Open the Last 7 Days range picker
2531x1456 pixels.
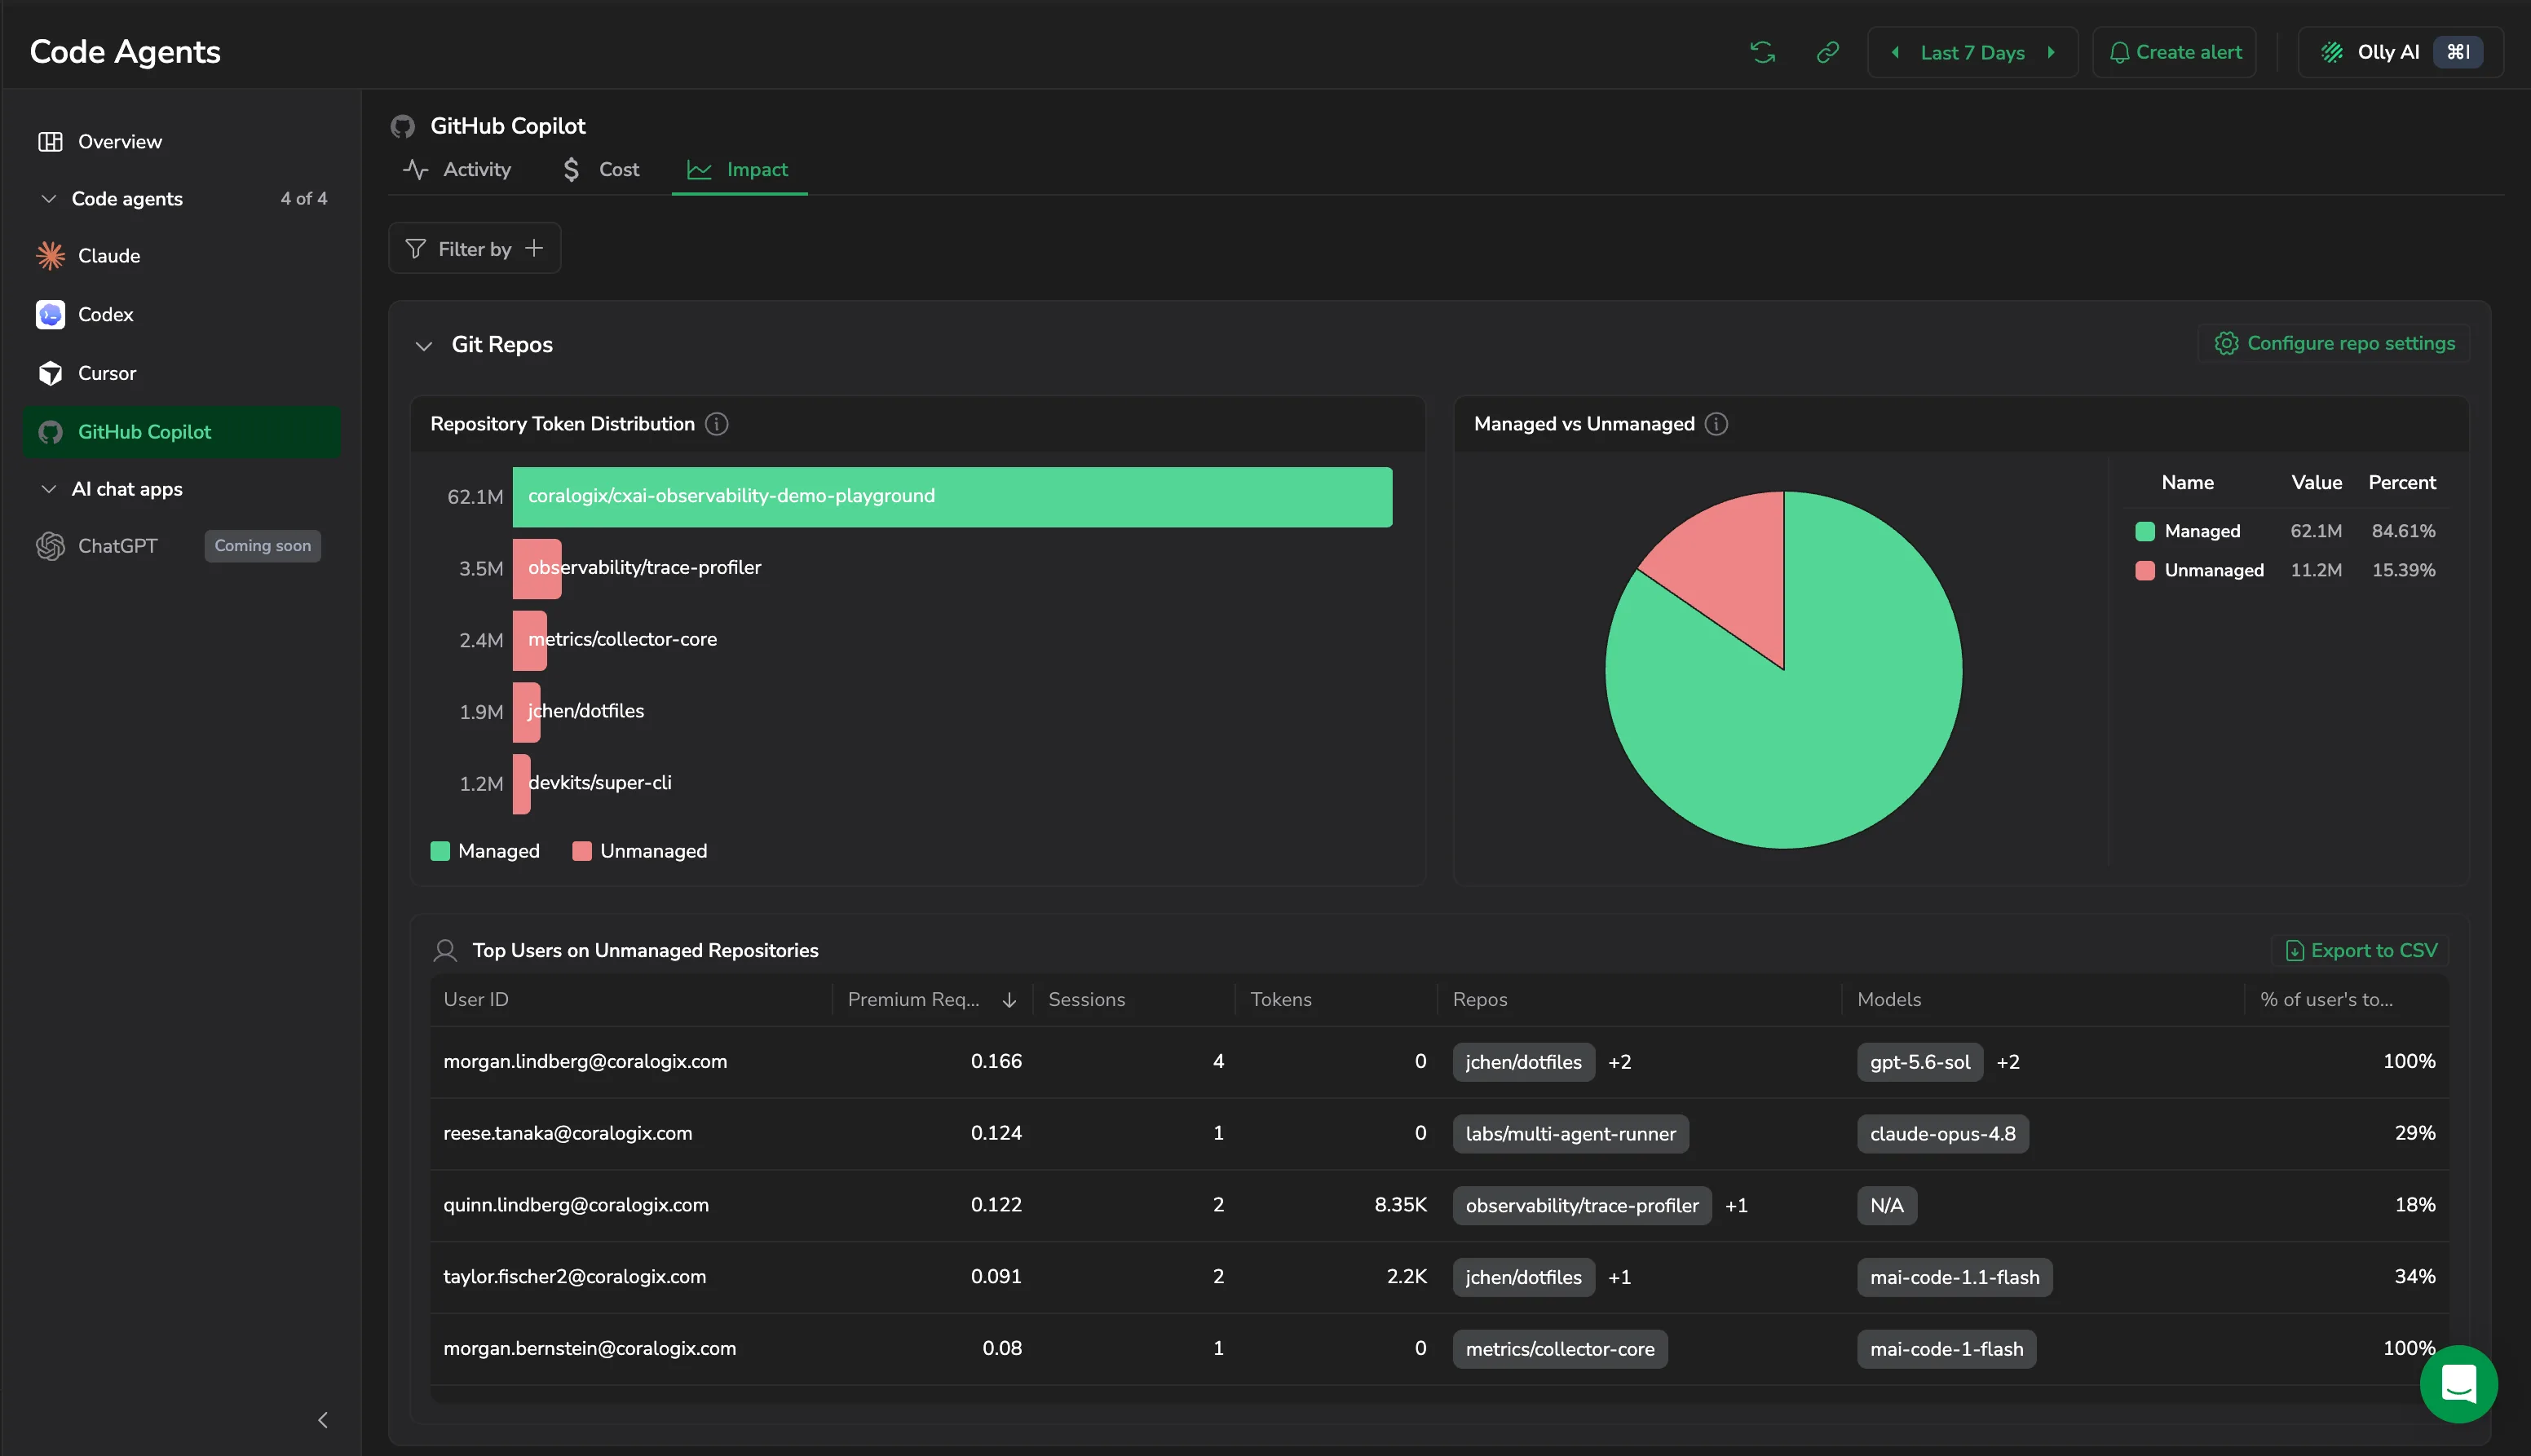(x=1972, y=52)
